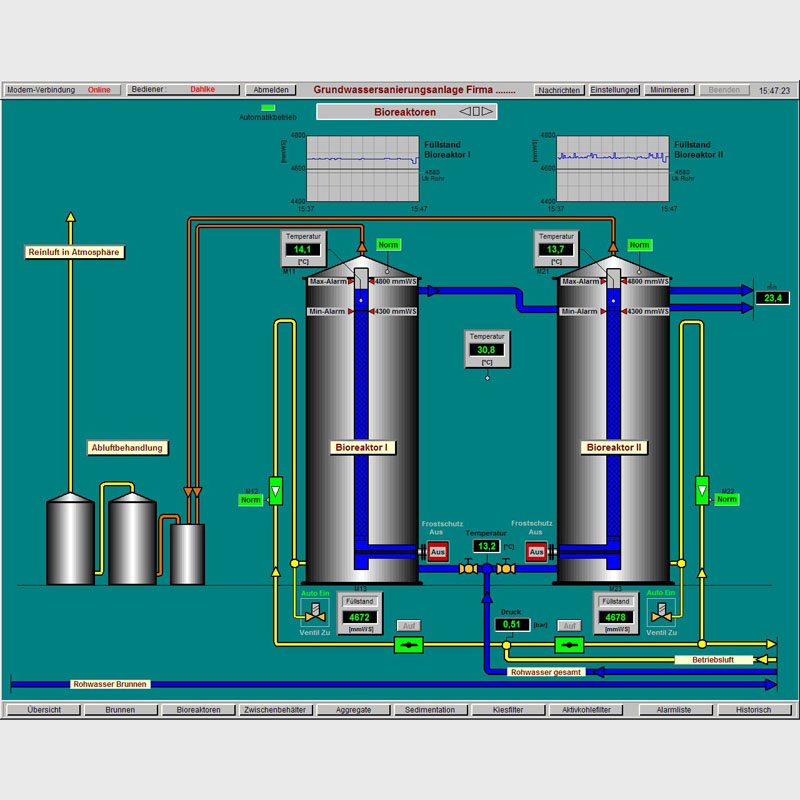This screenshot has width=800, height=800.
Task: Open Einstellungen from the top bar
Action: click(614, 90)
